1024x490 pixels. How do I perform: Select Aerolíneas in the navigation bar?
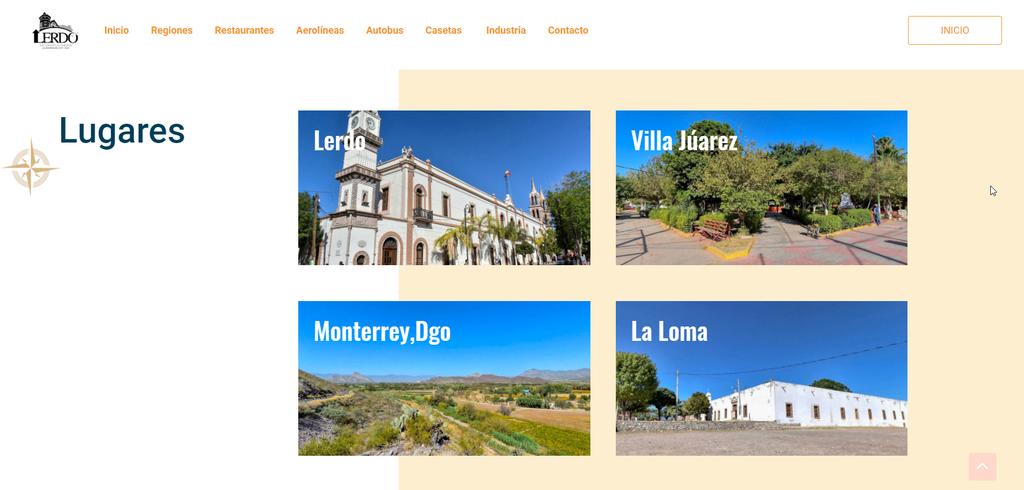(x=320, y=30)
